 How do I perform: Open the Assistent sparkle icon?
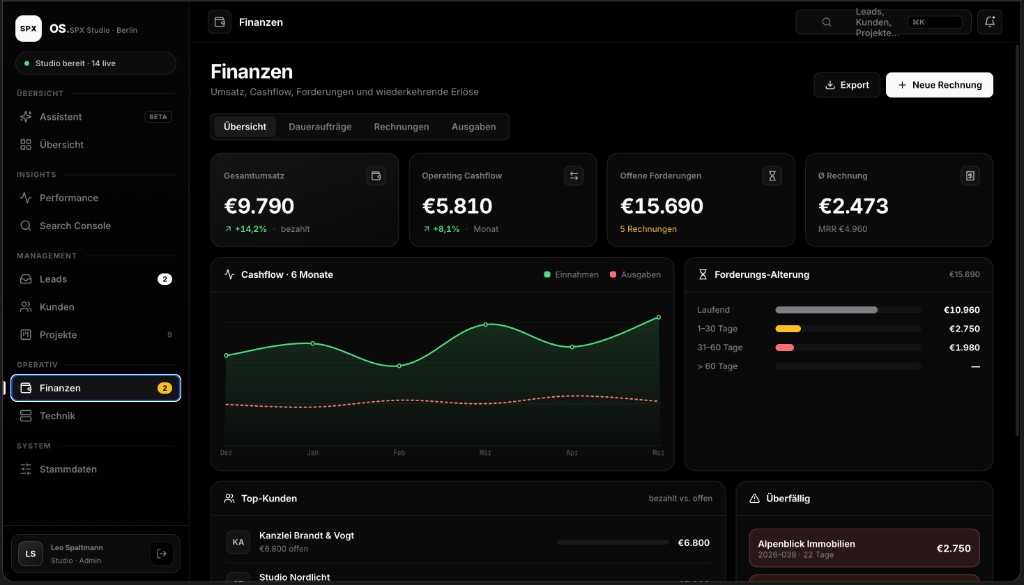pos(25,117)
